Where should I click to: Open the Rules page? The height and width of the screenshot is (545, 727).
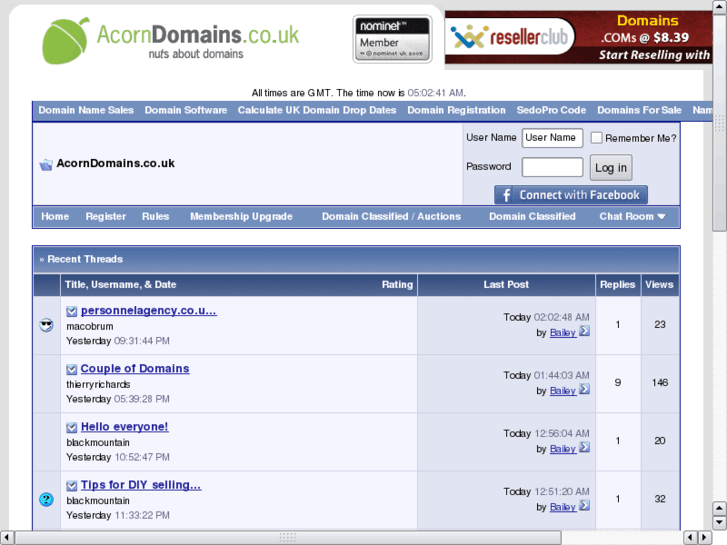tap(155, 217)
